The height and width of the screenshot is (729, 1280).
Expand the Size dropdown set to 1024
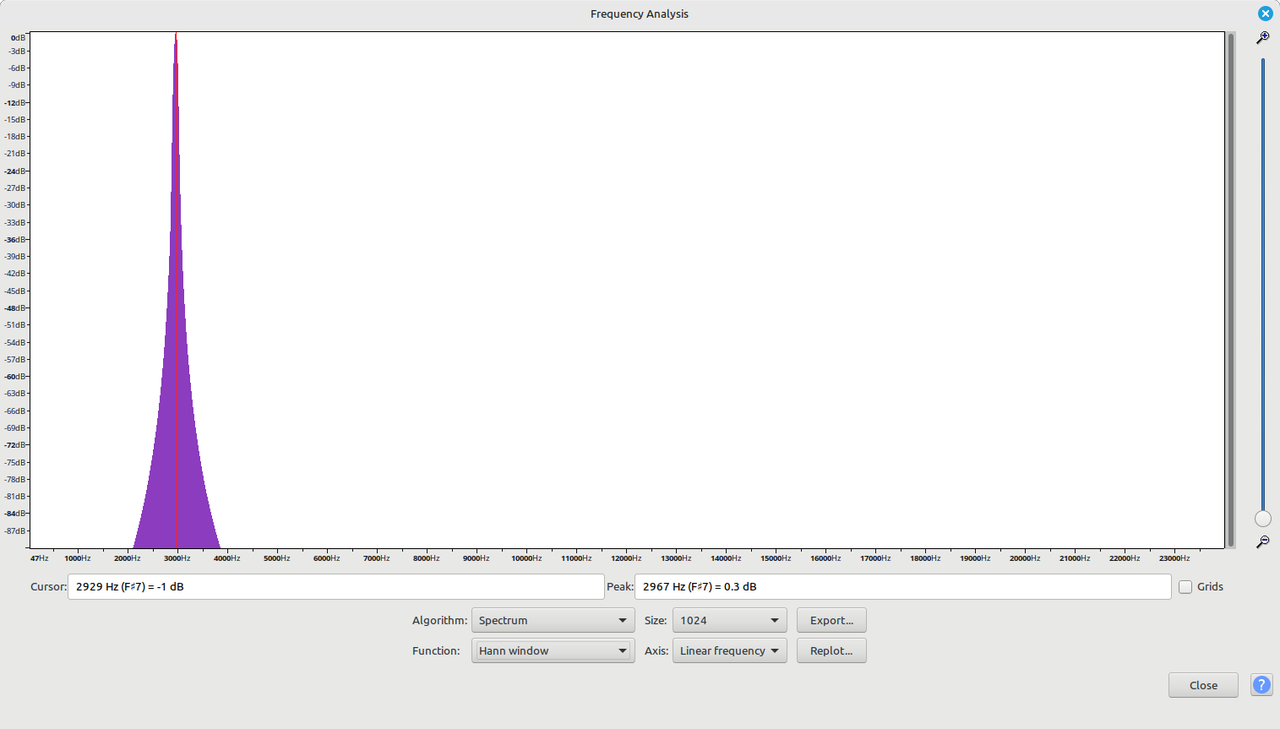click(729, 621)
